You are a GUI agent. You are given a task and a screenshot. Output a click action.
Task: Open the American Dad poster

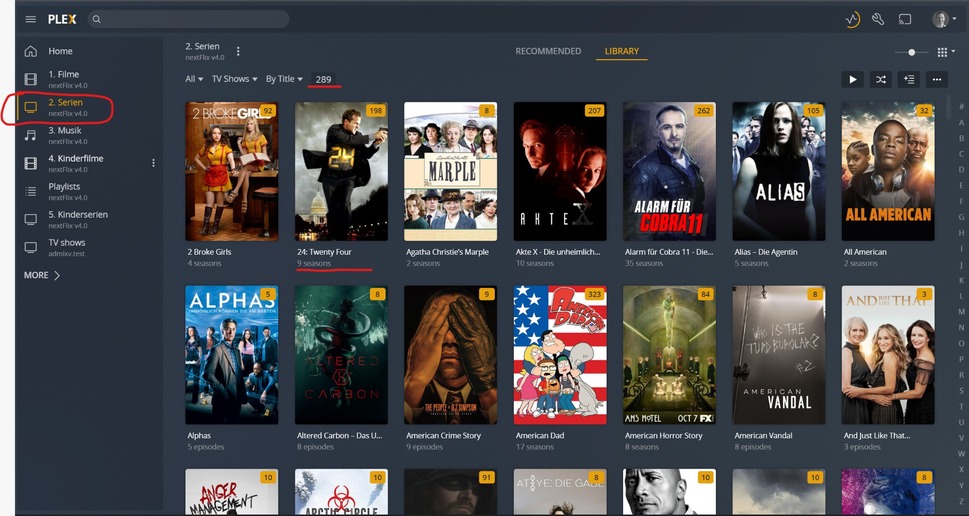pyautogui.click(x=560, y=355)
